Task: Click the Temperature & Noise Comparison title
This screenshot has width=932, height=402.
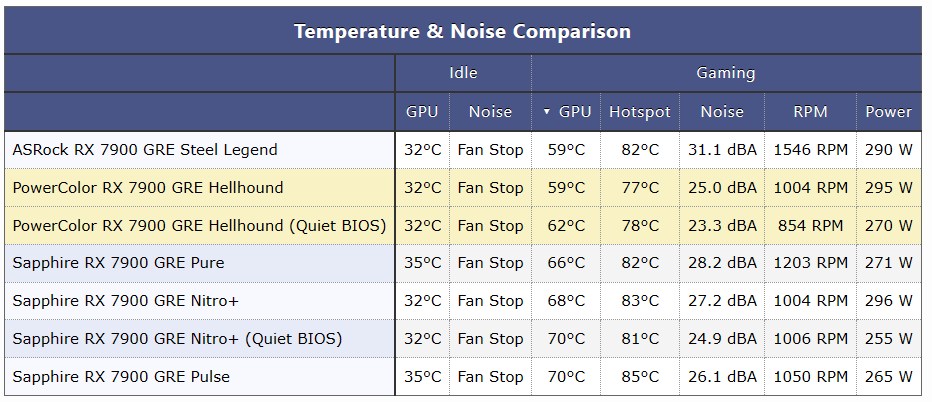Action: [x=462, y=31]
